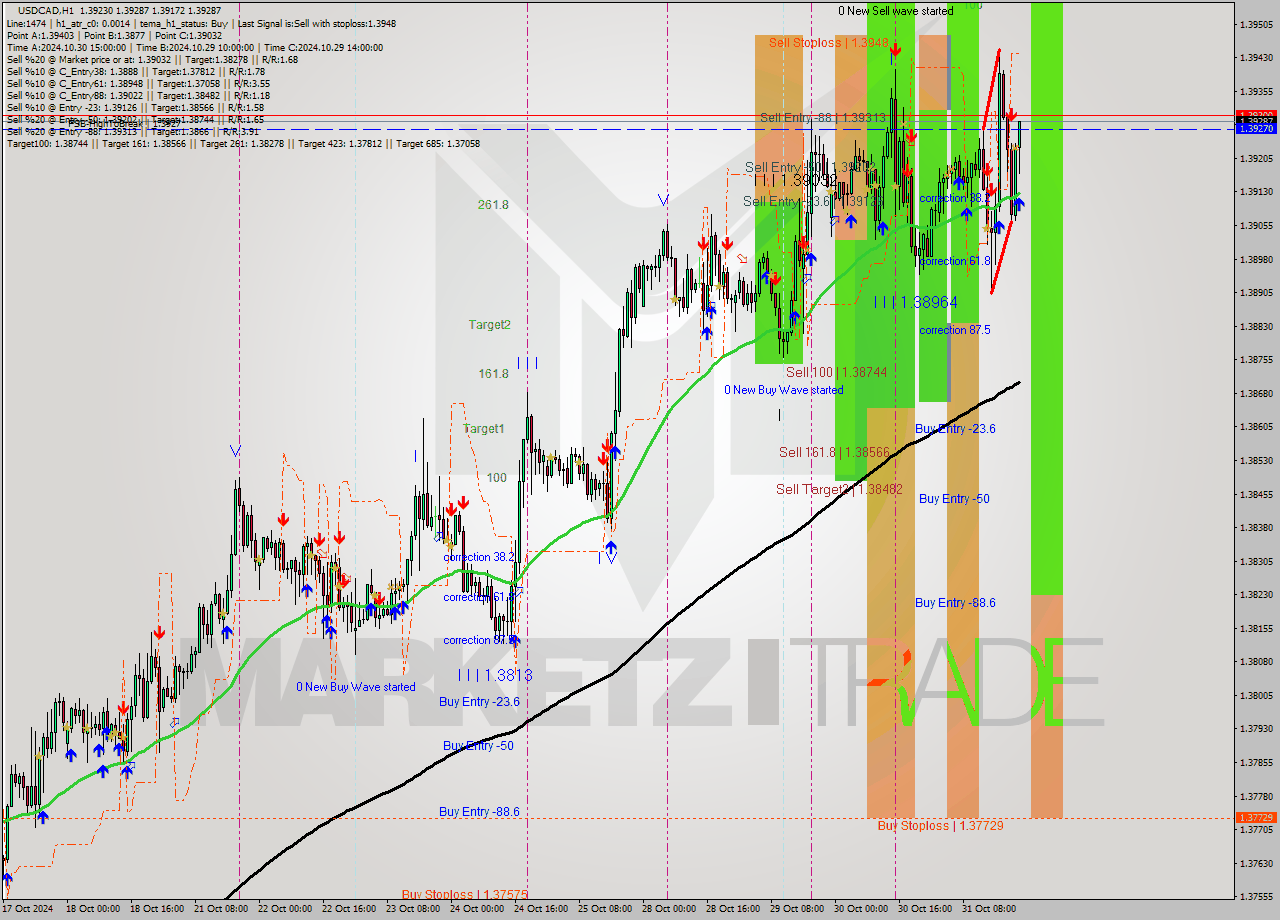Click the 'Sell Target2 | 1.38482' label
1280x920 pixels.
839,489
